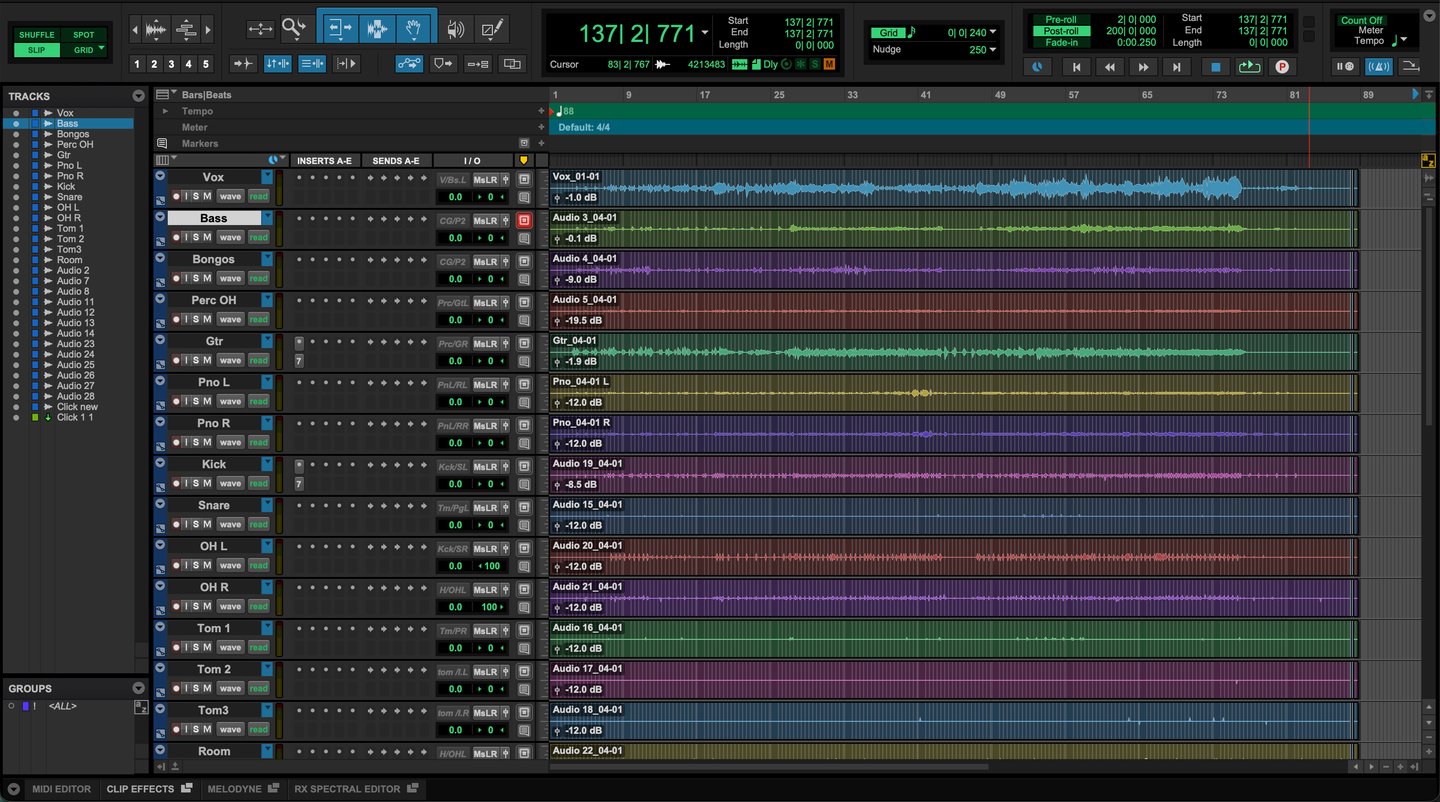Viewport: 1440px width, 802px height.
Task: Choose the Pencil tool
Action: (x=491, y=29)
